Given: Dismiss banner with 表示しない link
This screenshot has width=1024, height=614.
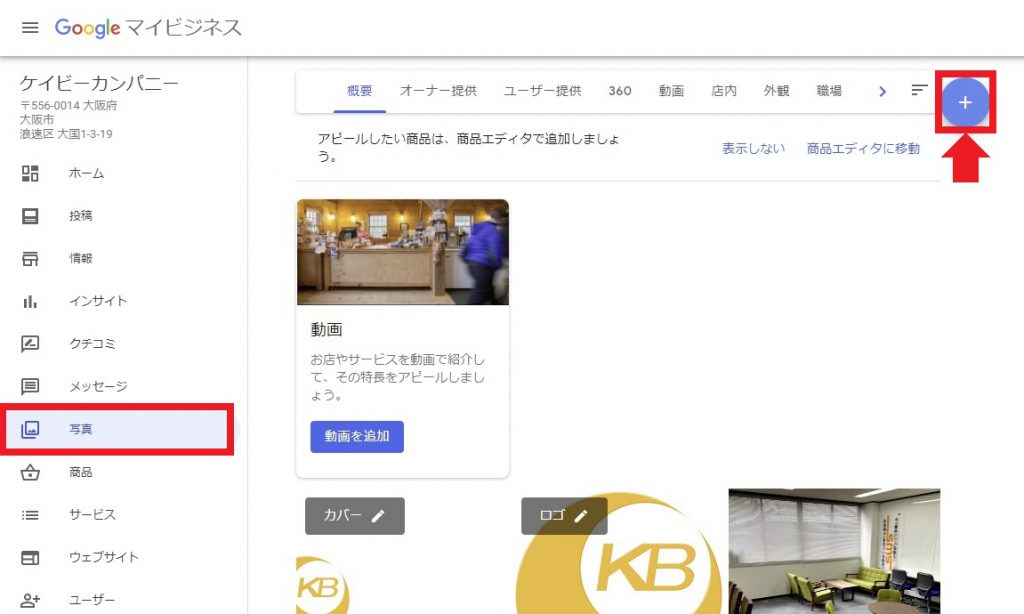Looking at the screenshot, I should pyautogui.click(x=753, y=148).
